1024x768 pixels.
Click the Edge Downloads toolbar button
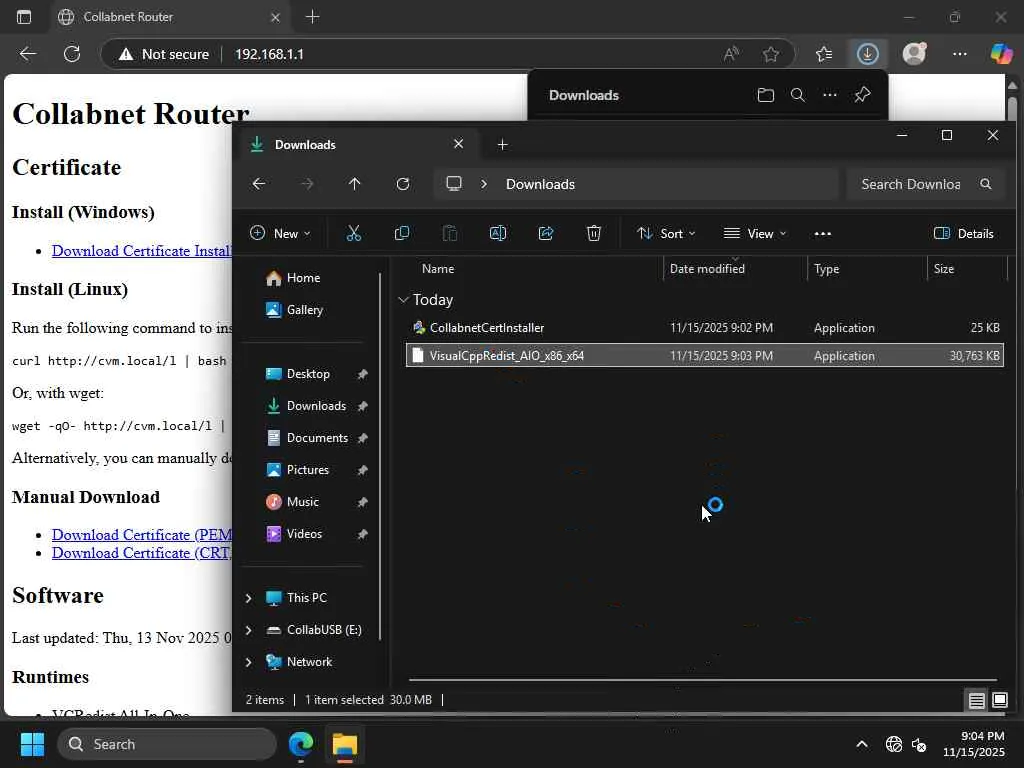(867, 54)
